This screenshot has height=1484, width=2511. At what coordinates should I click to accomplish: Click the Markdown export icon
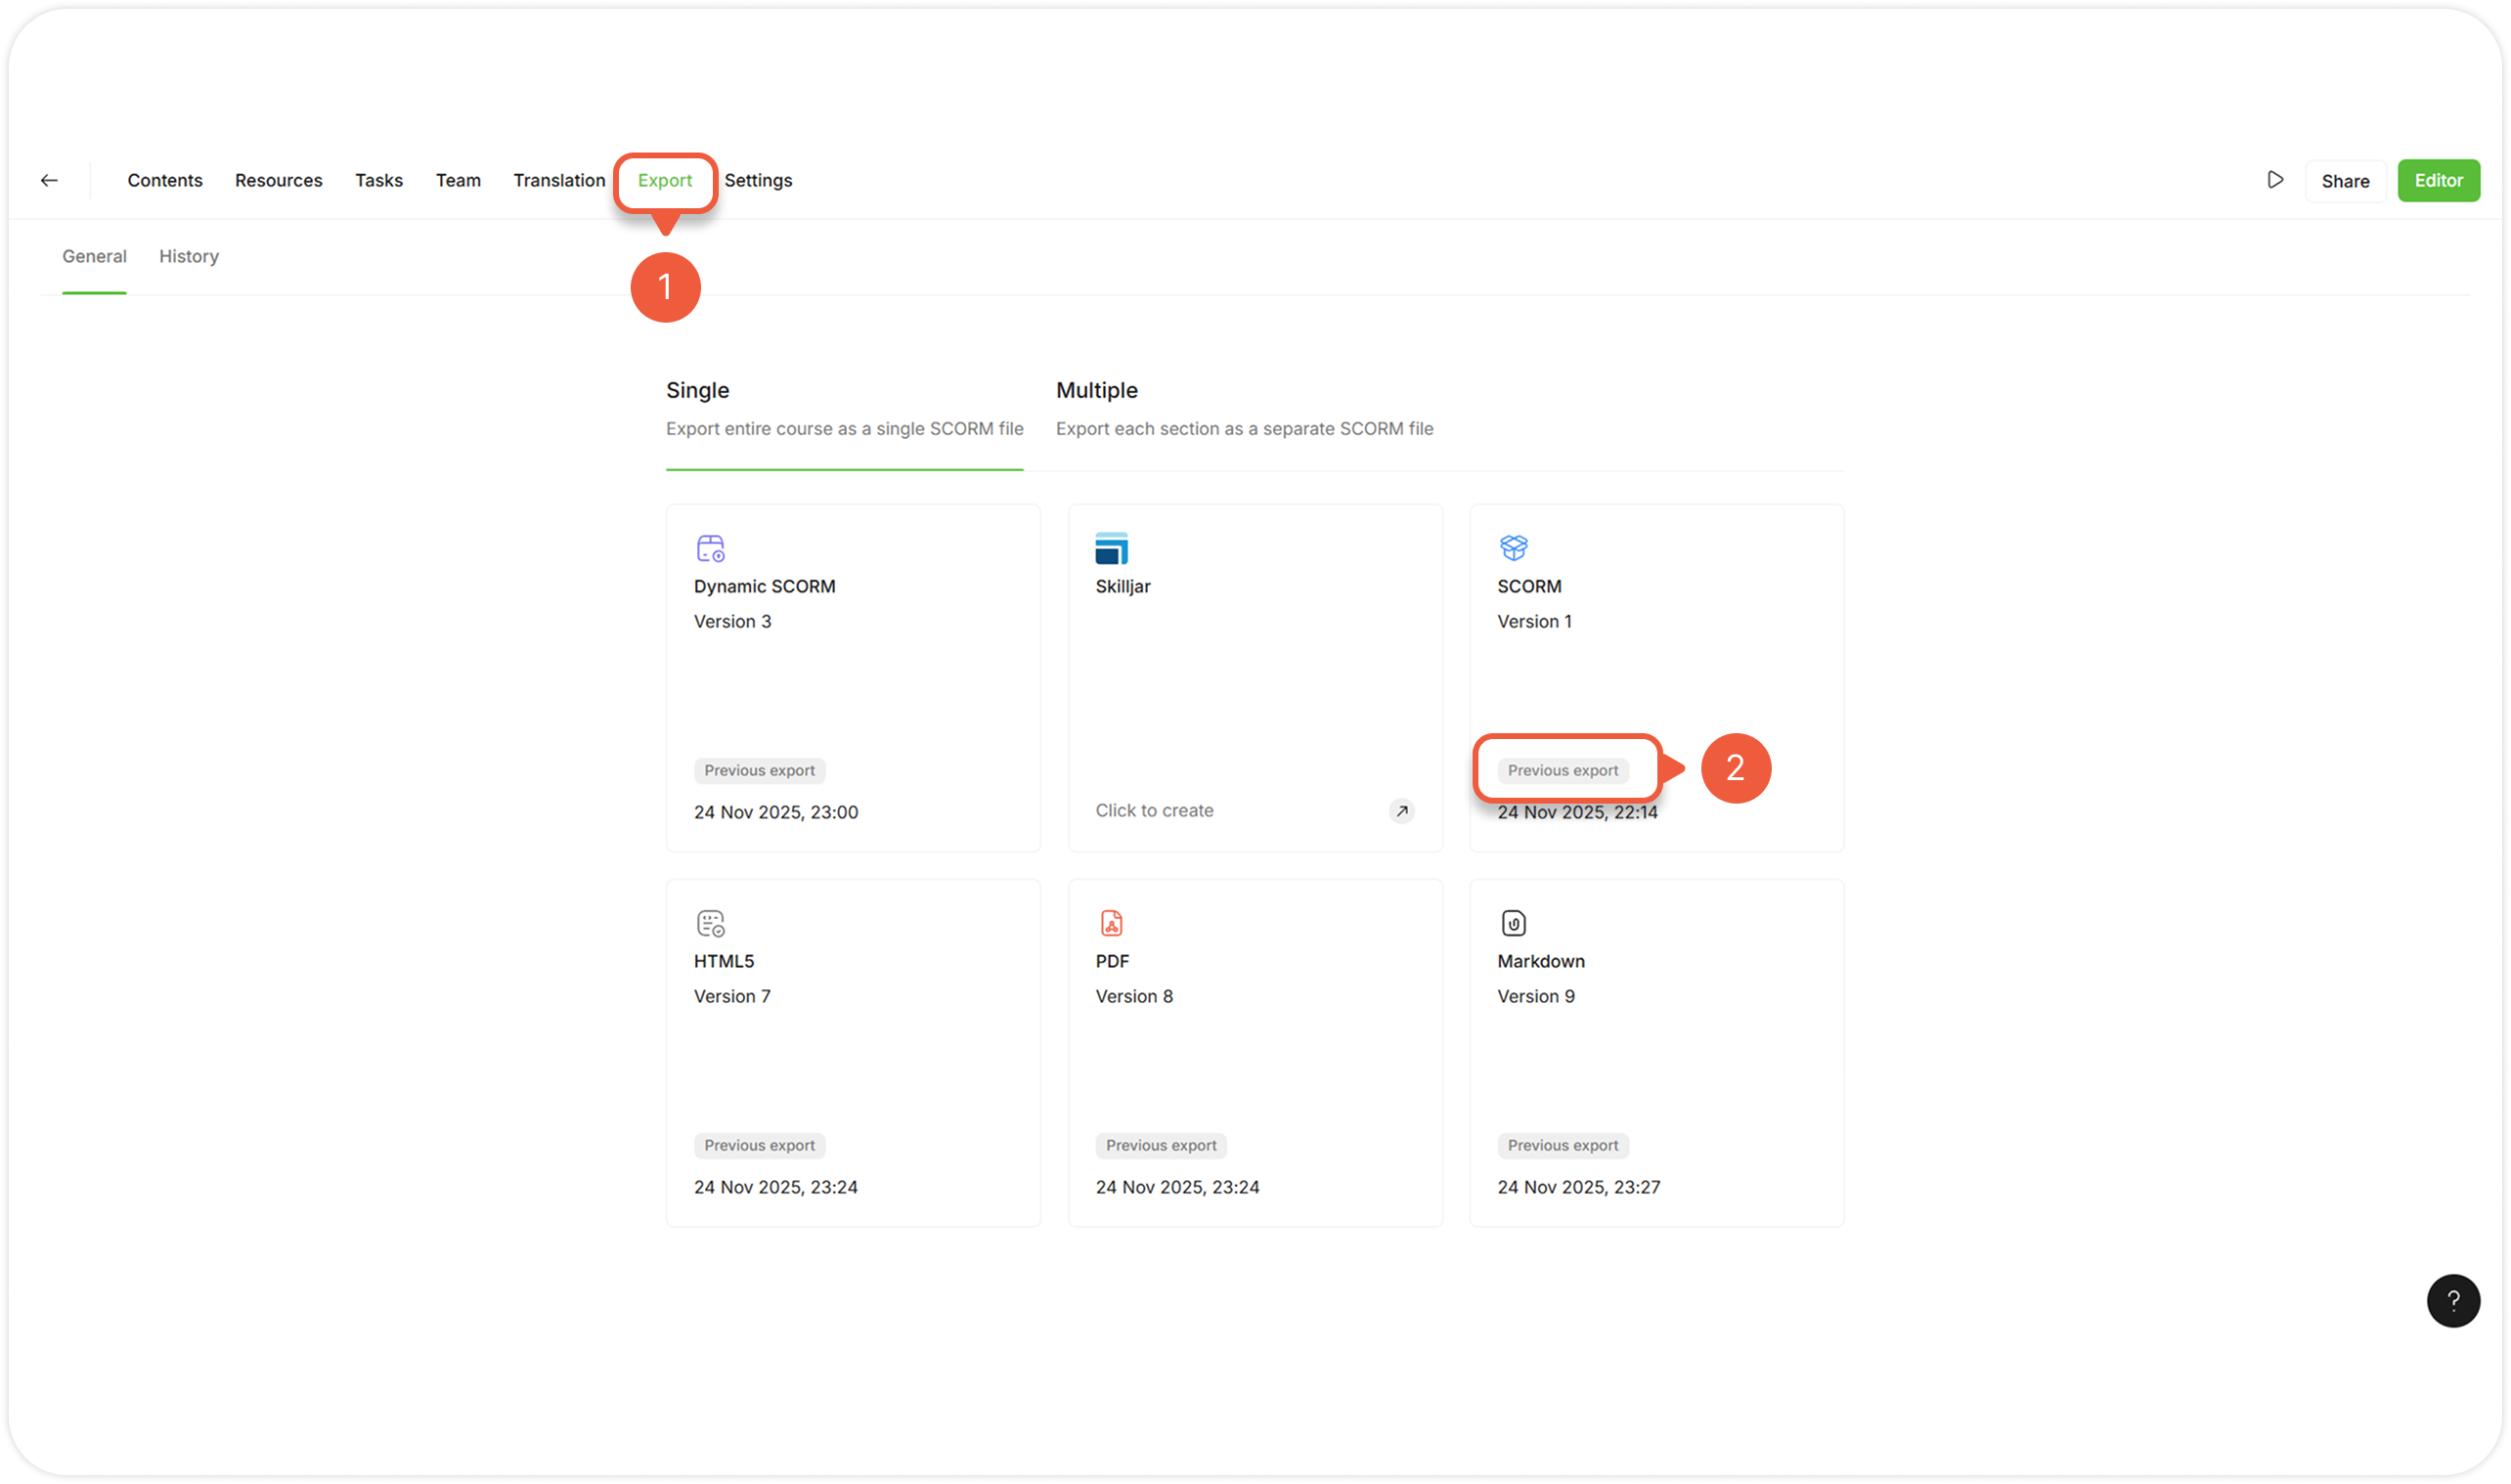click(x=1513, y=923)
